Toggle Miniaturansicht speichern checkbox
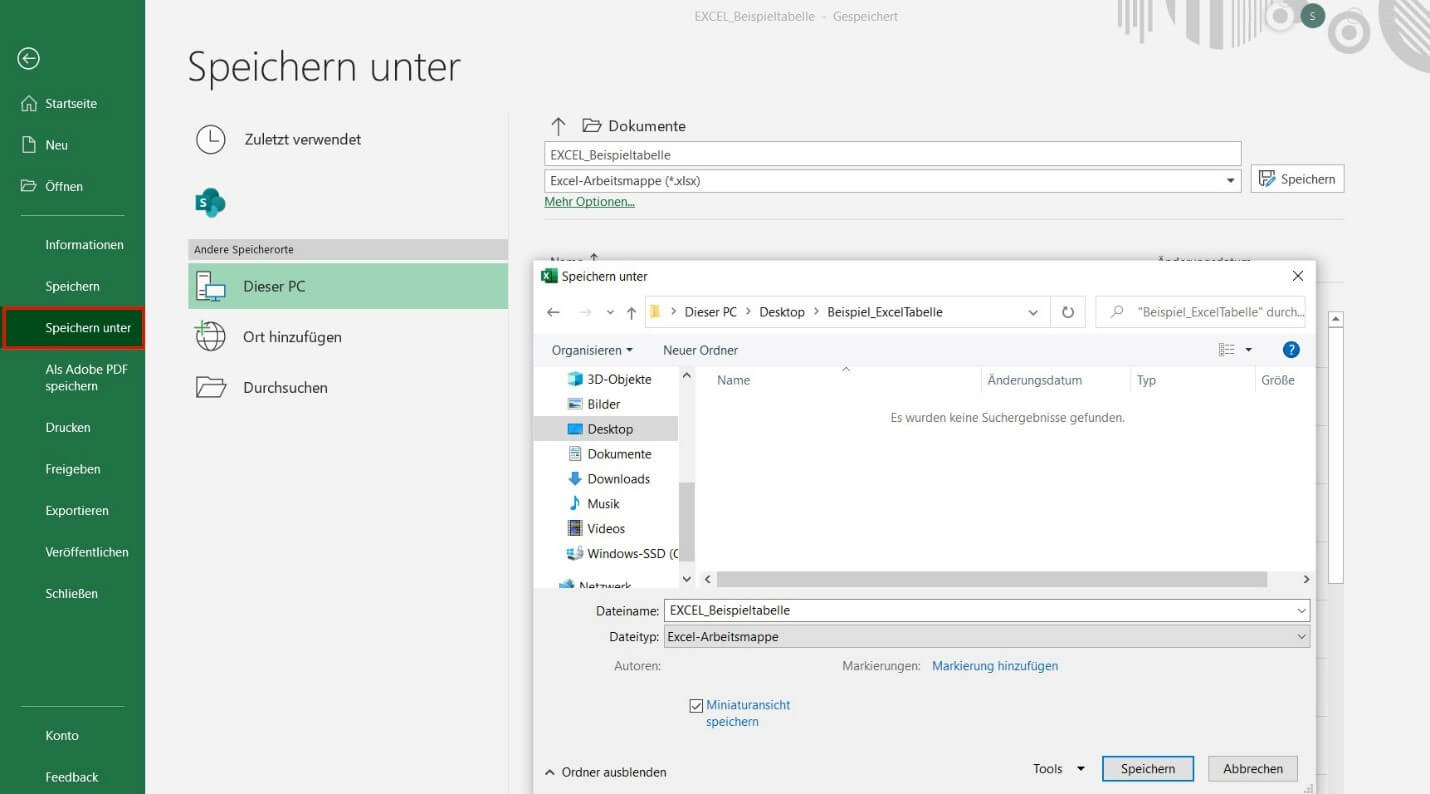This screenshot has height=794, width=1430. coord(697,706)
